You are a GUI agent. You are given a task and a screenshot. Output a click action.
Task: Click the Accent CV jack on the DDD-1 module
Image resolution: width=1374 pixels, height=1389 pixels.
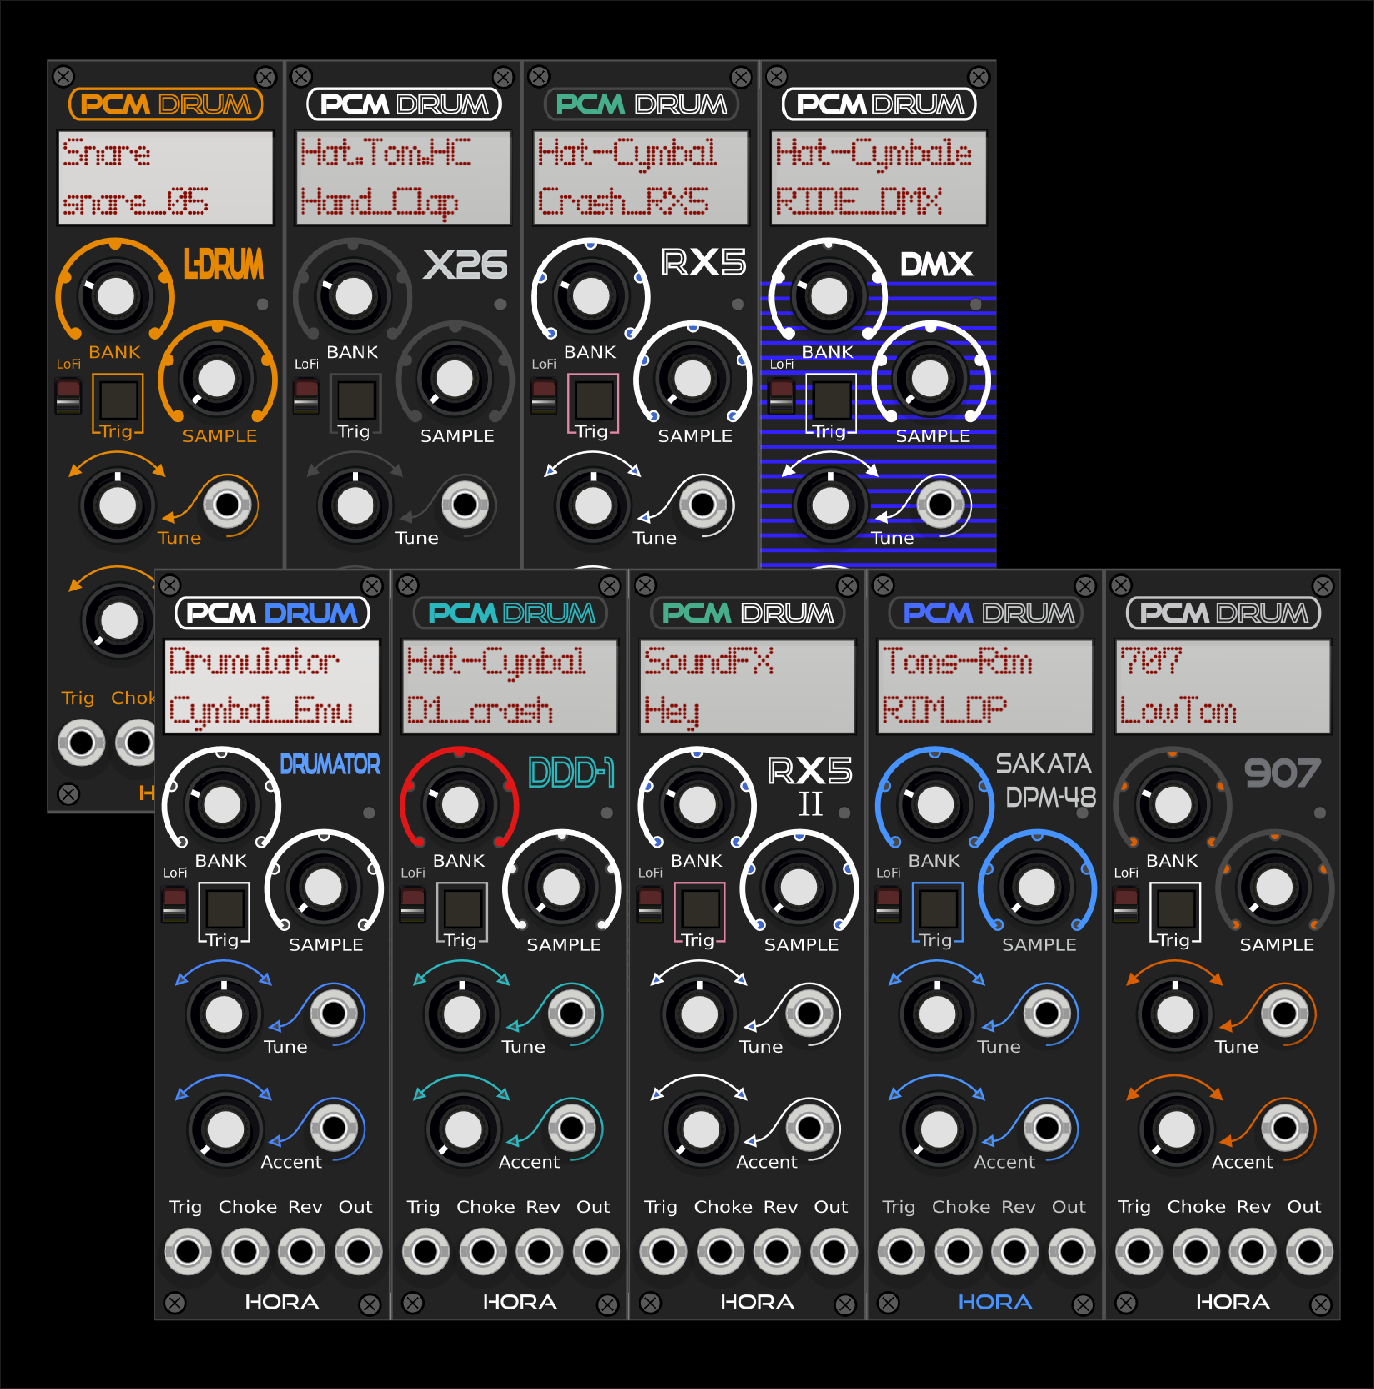pos(572,1128)
